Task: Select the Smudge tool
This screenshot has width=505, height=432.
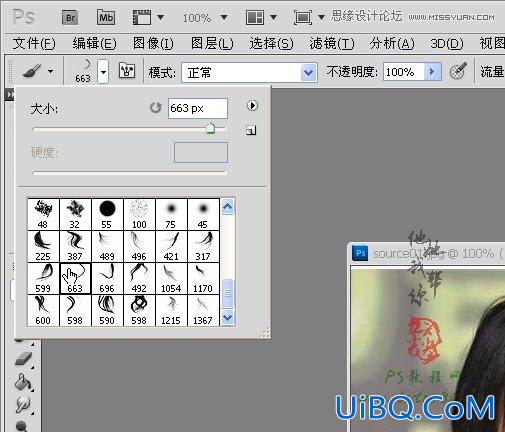Action: coord(24,405)
